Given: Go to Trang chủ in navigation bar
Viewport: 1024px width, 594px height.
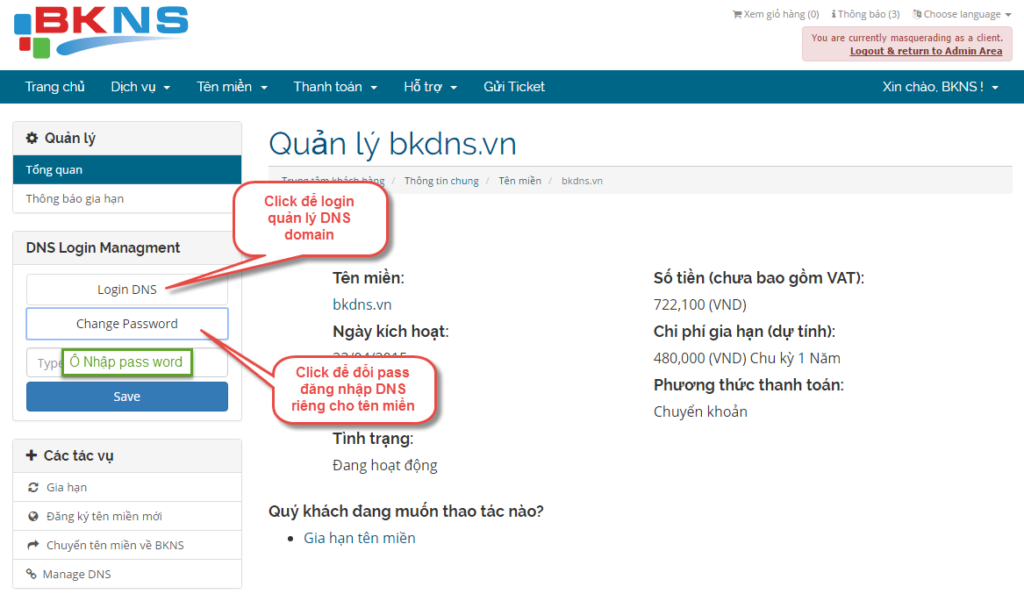Looking at the screenshot, I should click(x=55, y=87).
